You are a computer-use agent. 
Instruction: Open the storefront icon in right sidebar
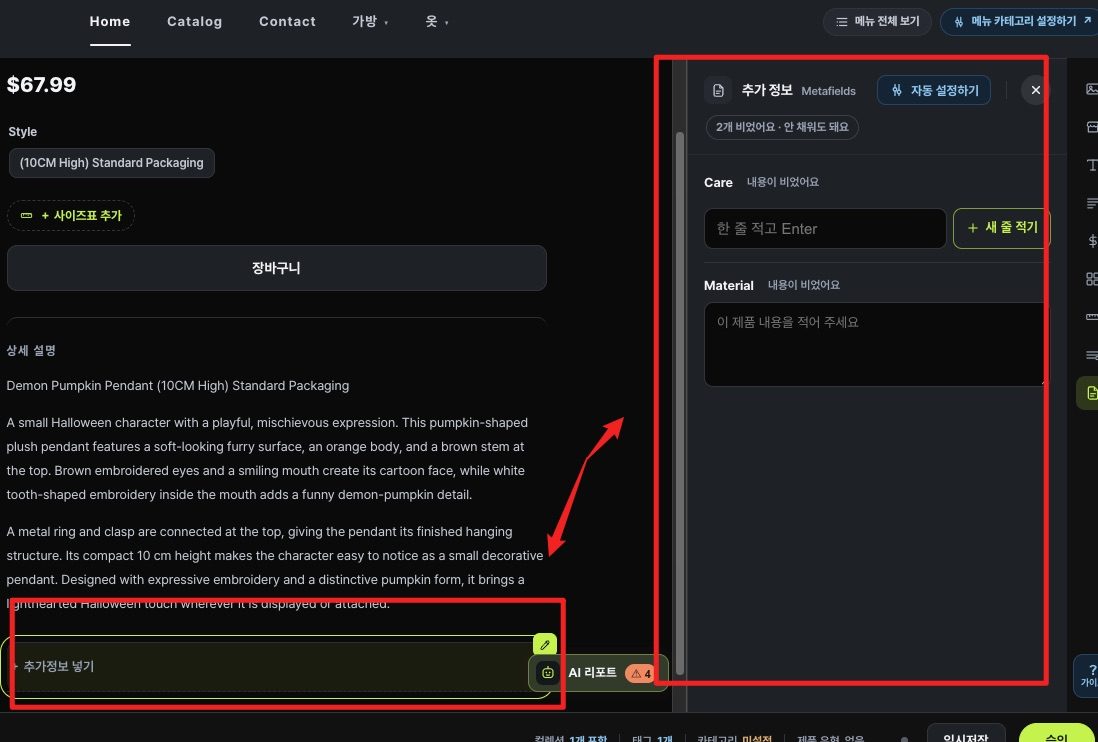pos(1091,127)
